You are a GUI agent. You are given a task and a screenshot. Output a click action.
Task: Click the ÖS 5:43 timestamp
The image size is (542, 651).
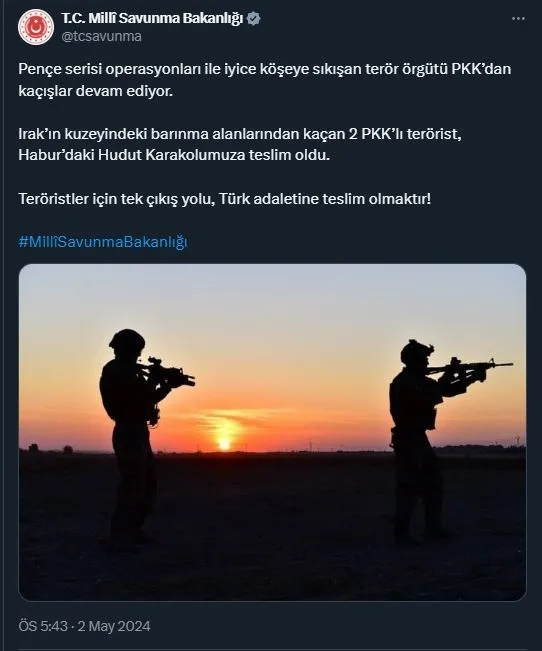[x=43, y=626]
